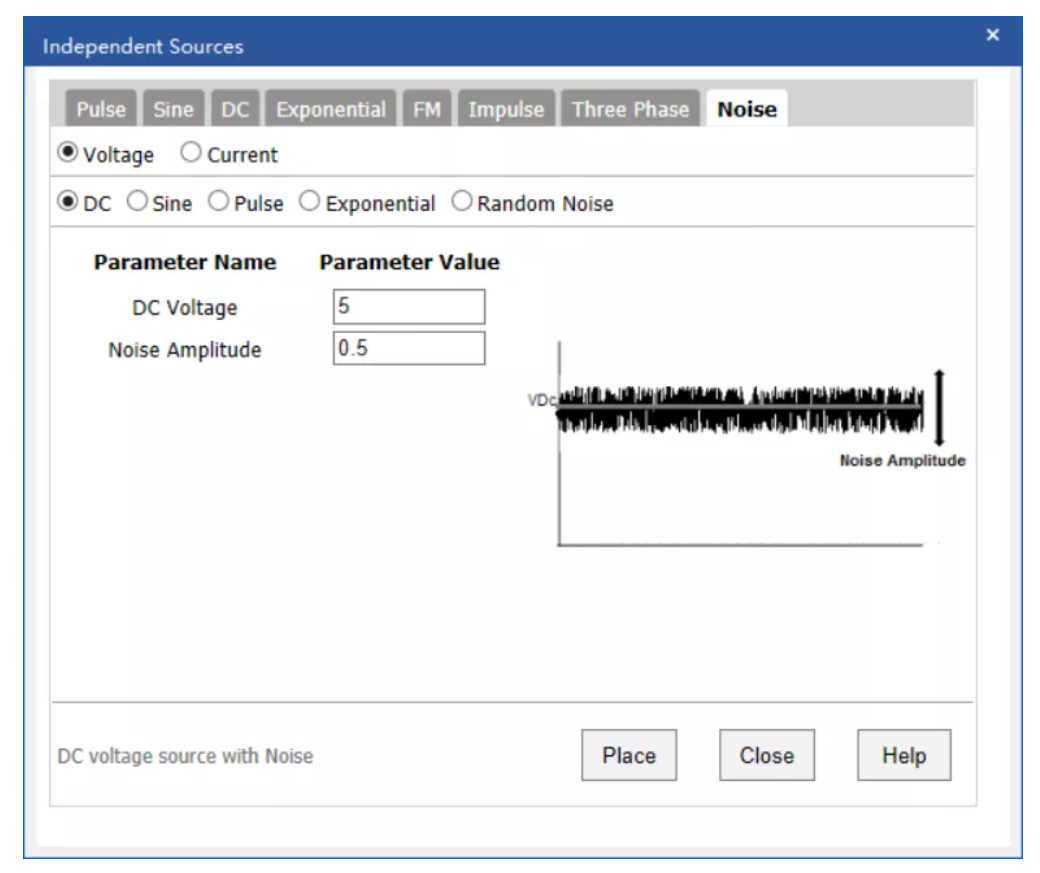Open the FM tab
This screenshot has width=1040, height=873.
426,109
